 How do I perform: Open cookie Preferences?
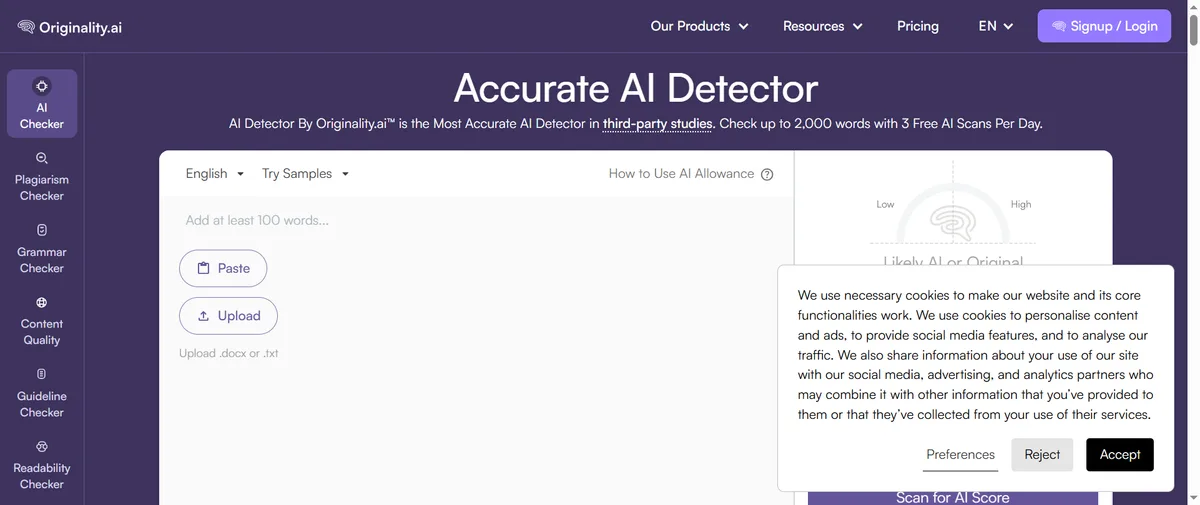point(960,455)
